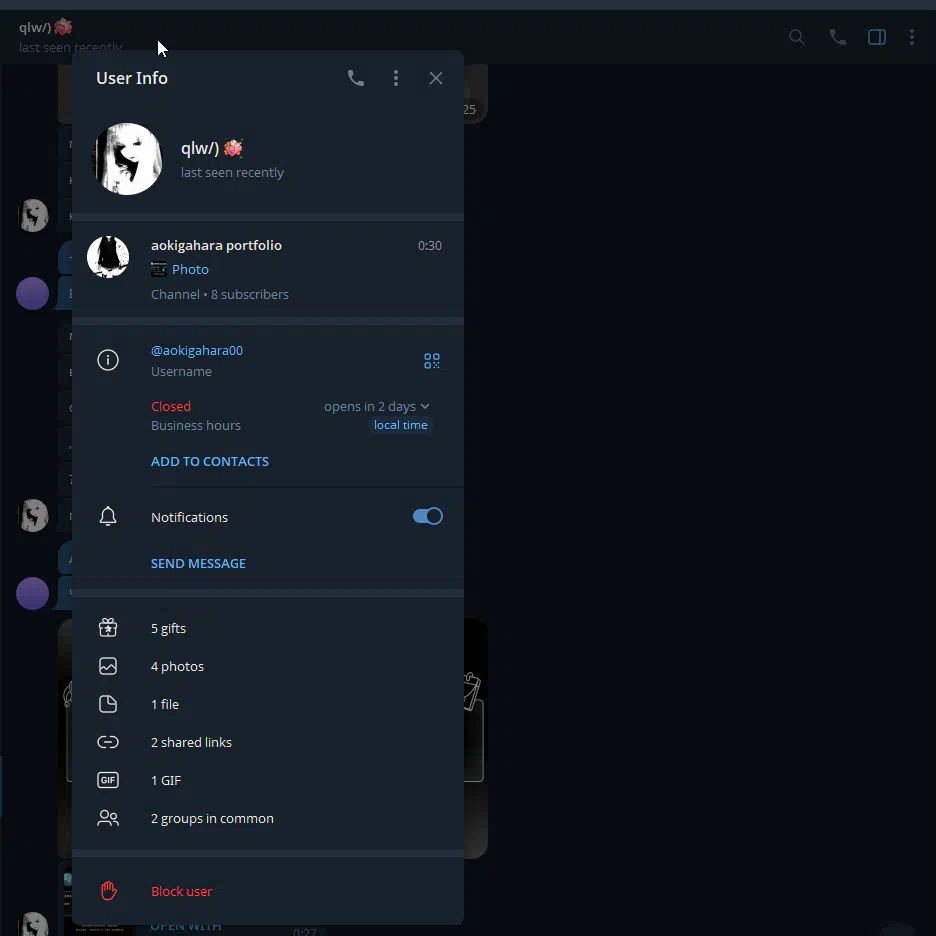The height and width of the screenshot is (936, 936).
Task: Expand business hours opens in 2 days
Action: tap(377, 407)
